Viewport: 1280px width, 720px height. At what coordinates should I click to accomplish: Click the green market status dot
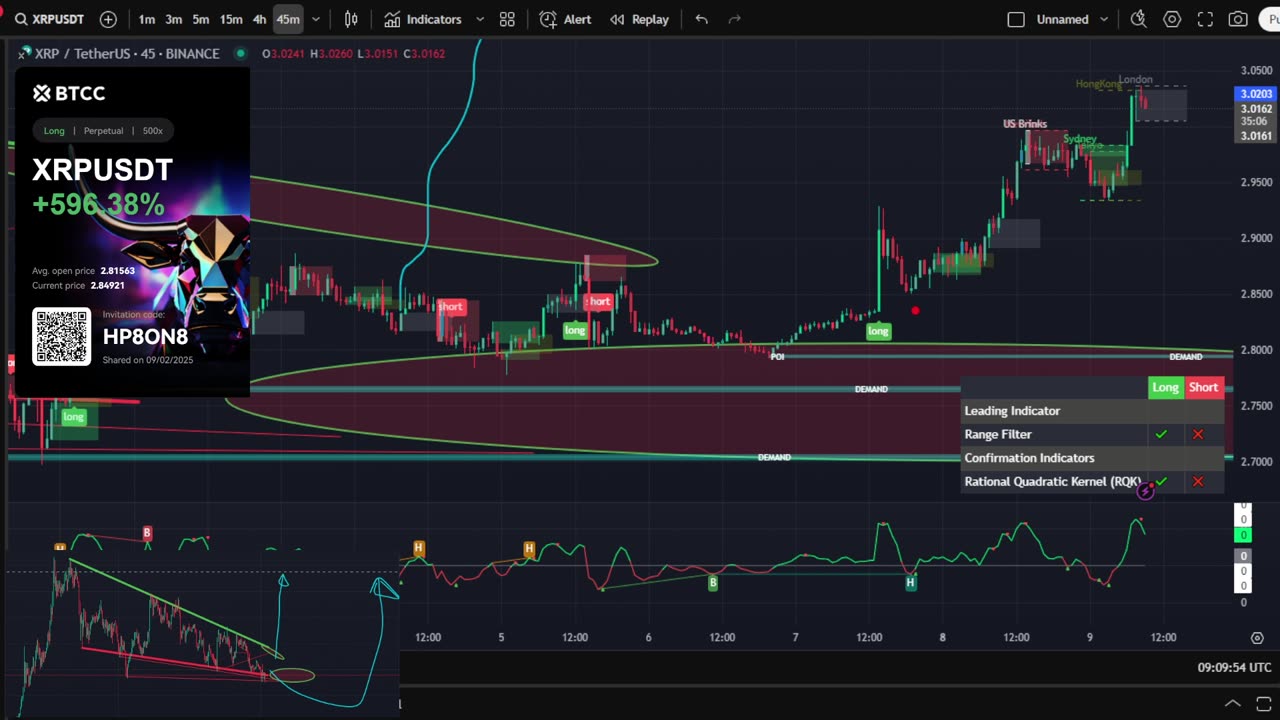click(x=239, y=53)
